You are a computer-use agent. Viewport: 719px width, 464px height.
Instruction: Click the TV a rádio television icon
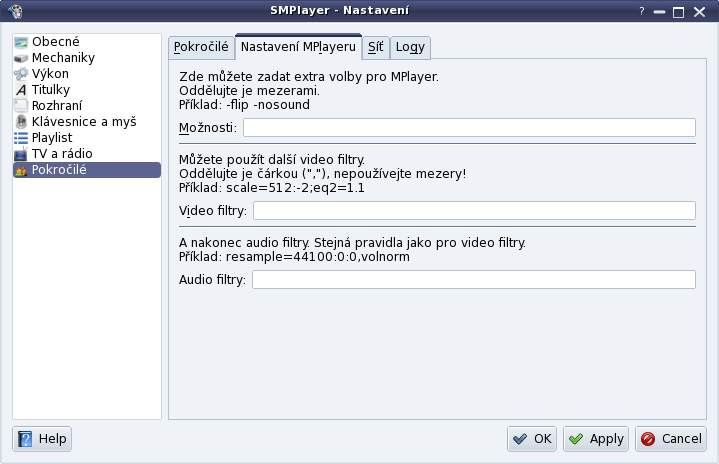coord(21,154)
